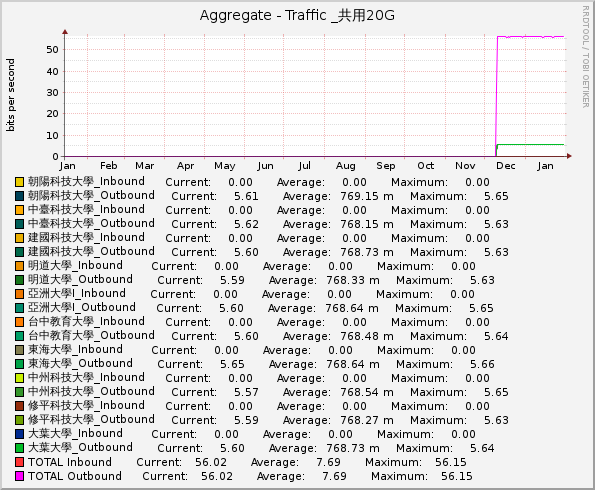Screen dimensions: 595x490
Task: Click the TOTAL Outbound legend label
Action: pos(75,476)
